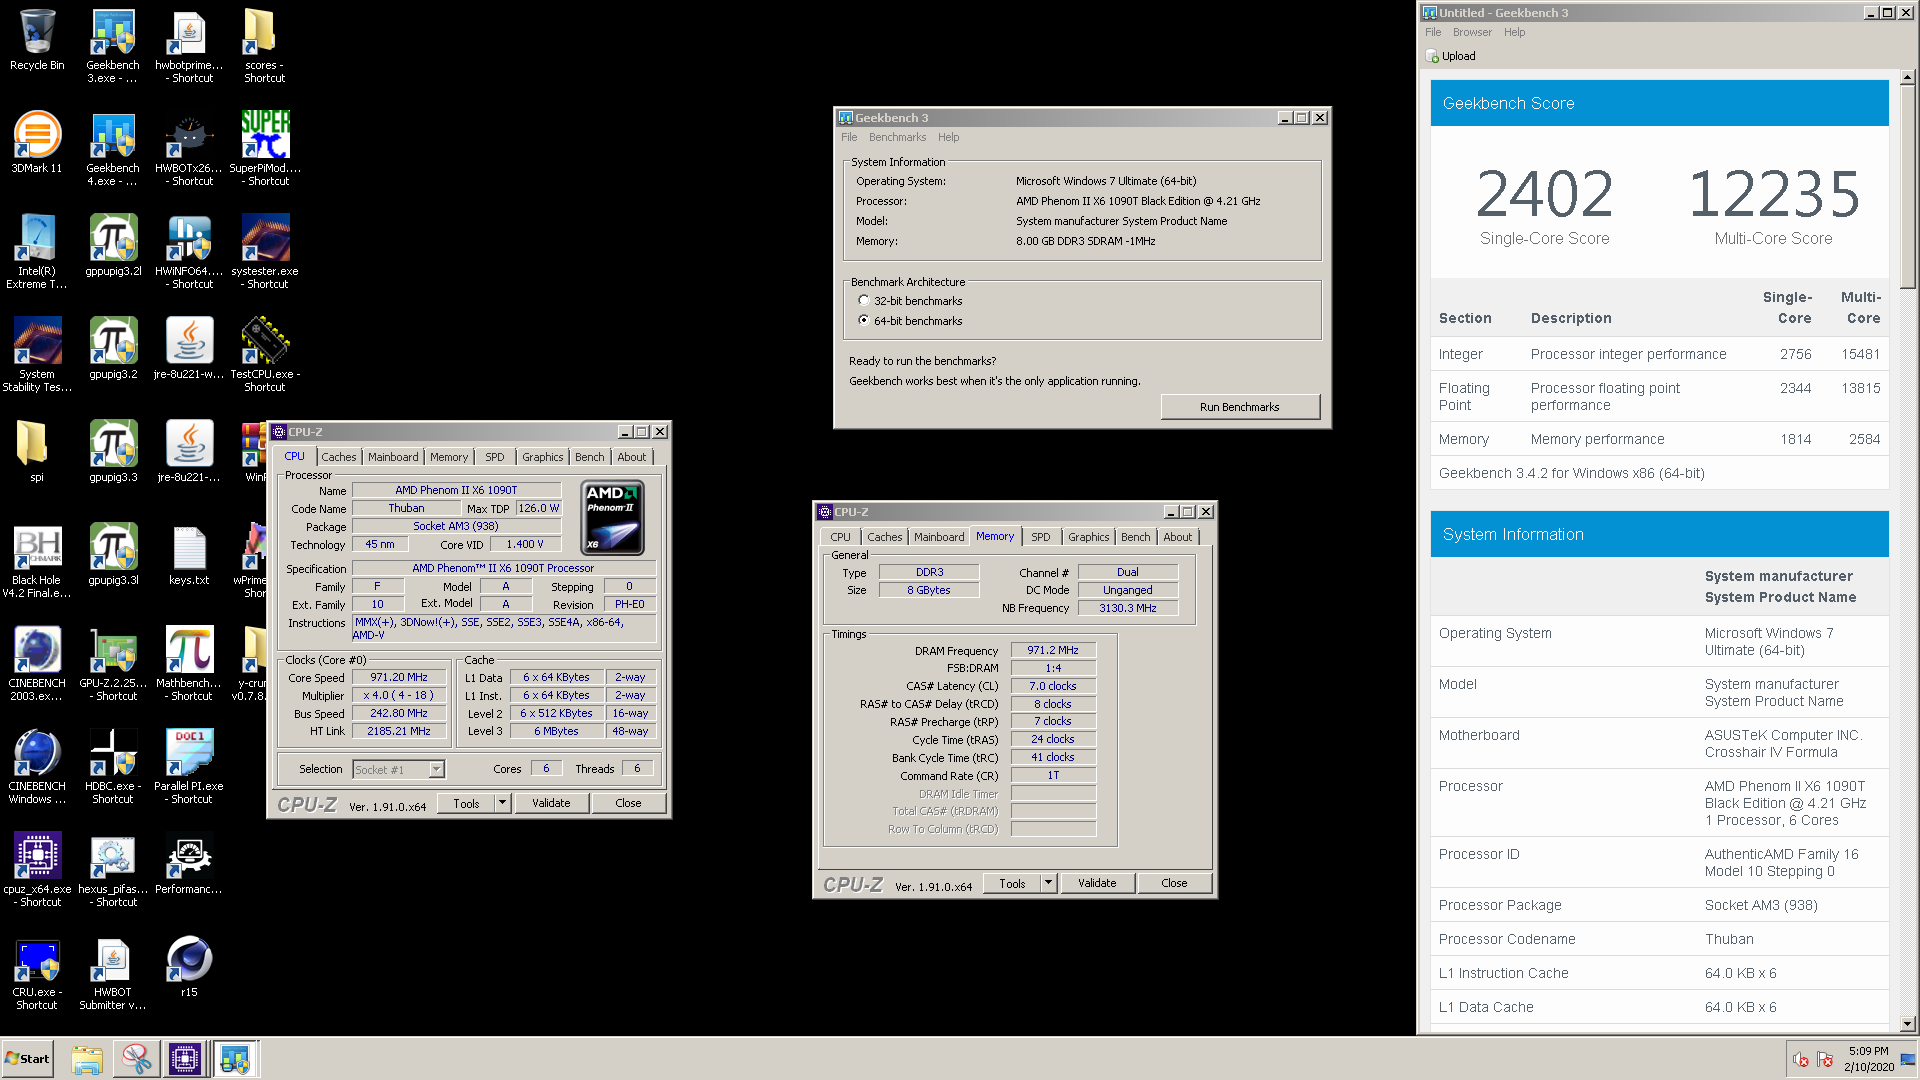Open the keys.txt file icon
Image resolution: width=1920 pixels, height=1080 pixels.
pos(189,555)
